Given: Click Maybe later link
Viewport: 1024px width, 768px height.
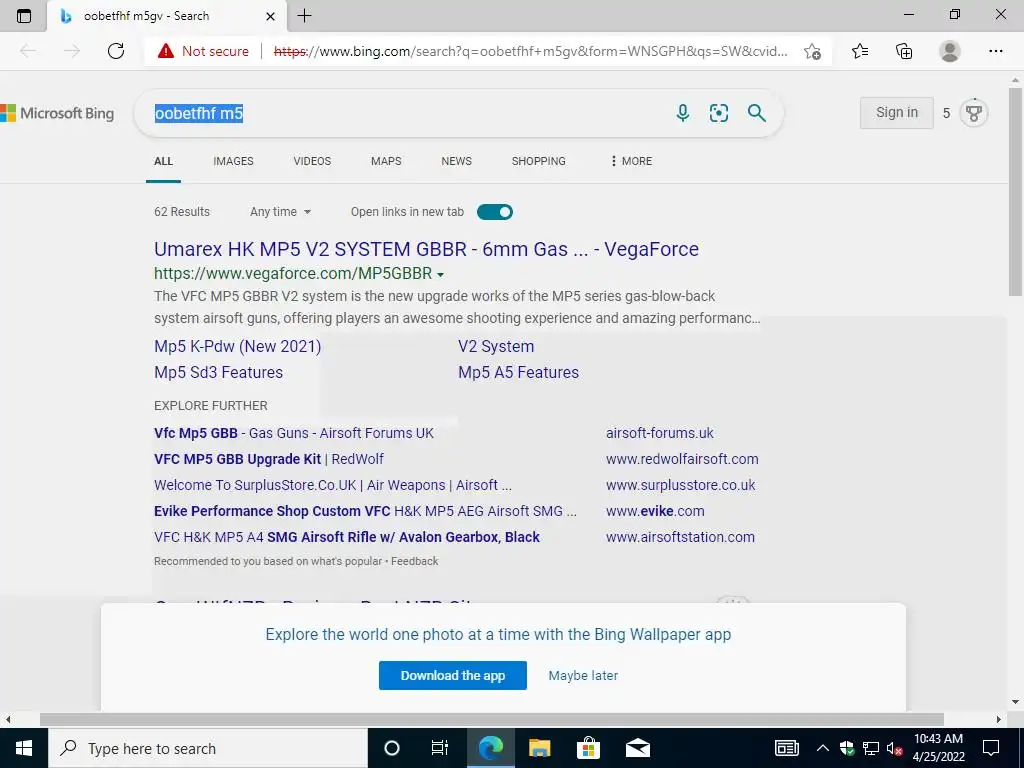Looking at the screenshot, I should pos(583,675).
